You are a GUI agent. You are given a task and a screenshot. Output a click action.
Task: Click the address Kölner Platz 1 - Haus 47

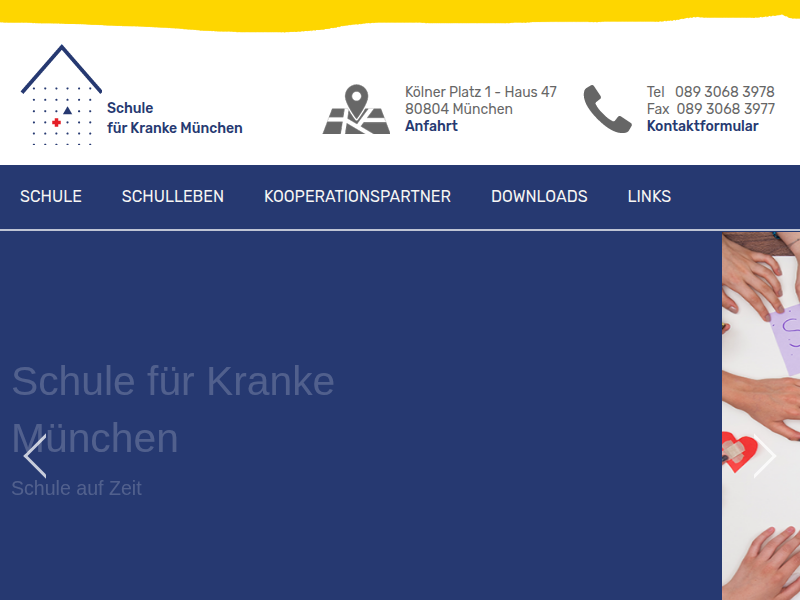click(481, 92)
